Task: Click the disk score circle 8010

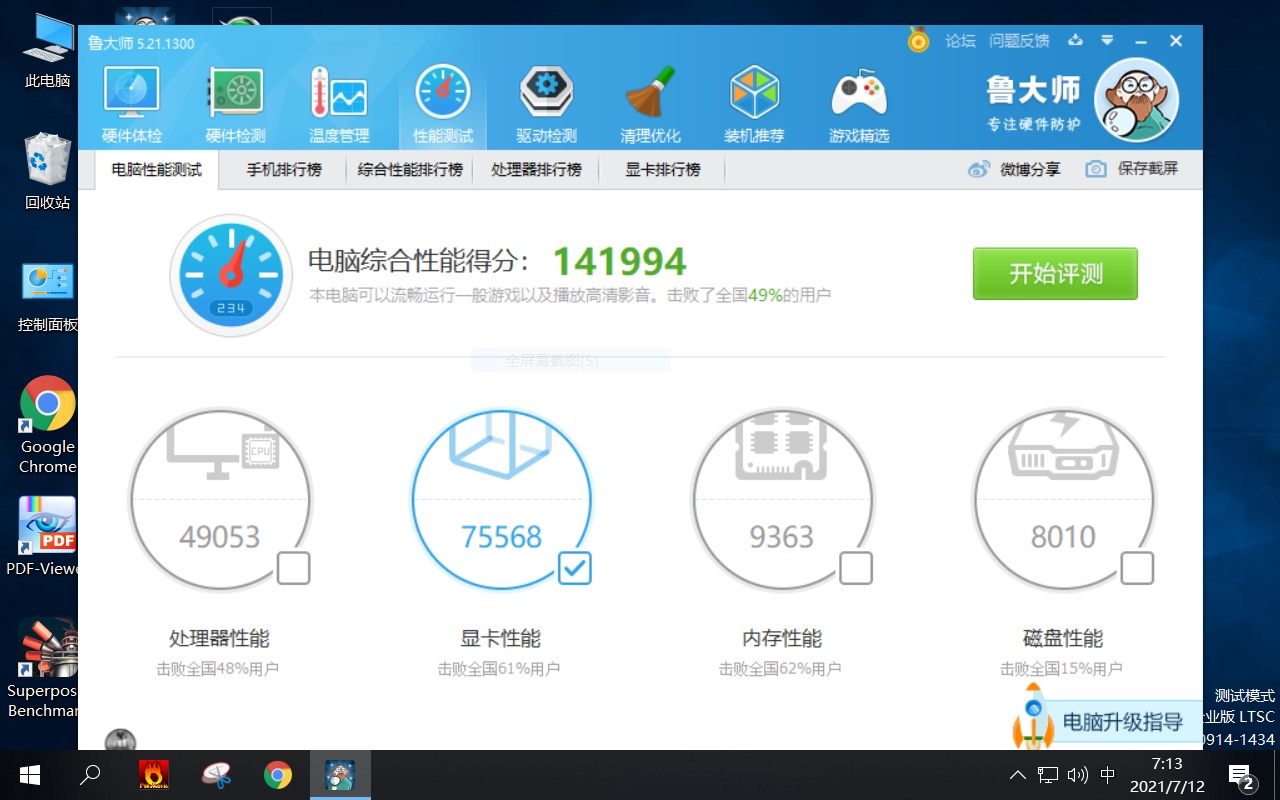Action: pos(1063,500)
